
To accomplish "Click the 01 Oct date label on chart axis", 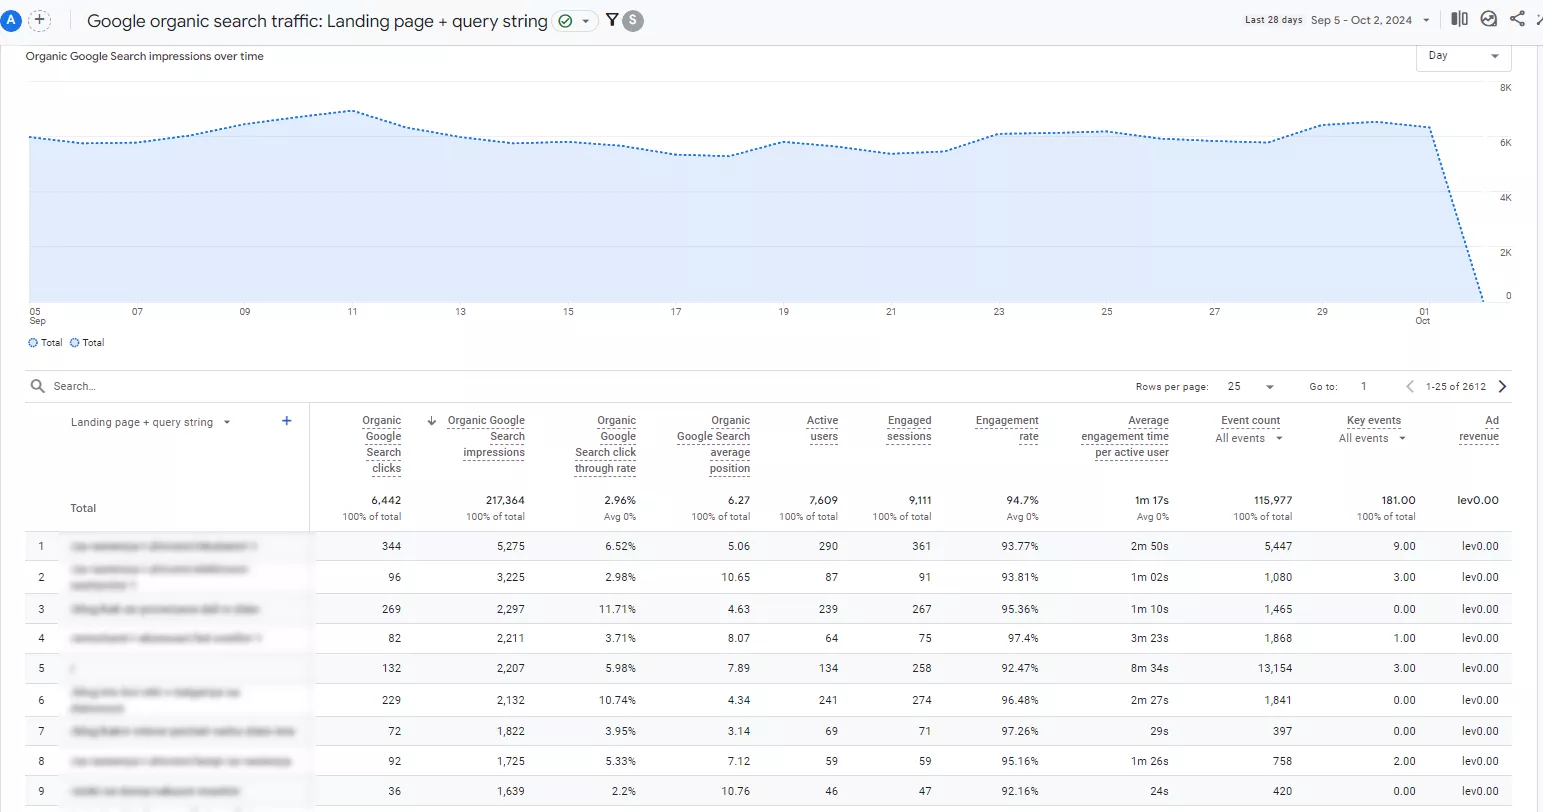I will 1423,316.
